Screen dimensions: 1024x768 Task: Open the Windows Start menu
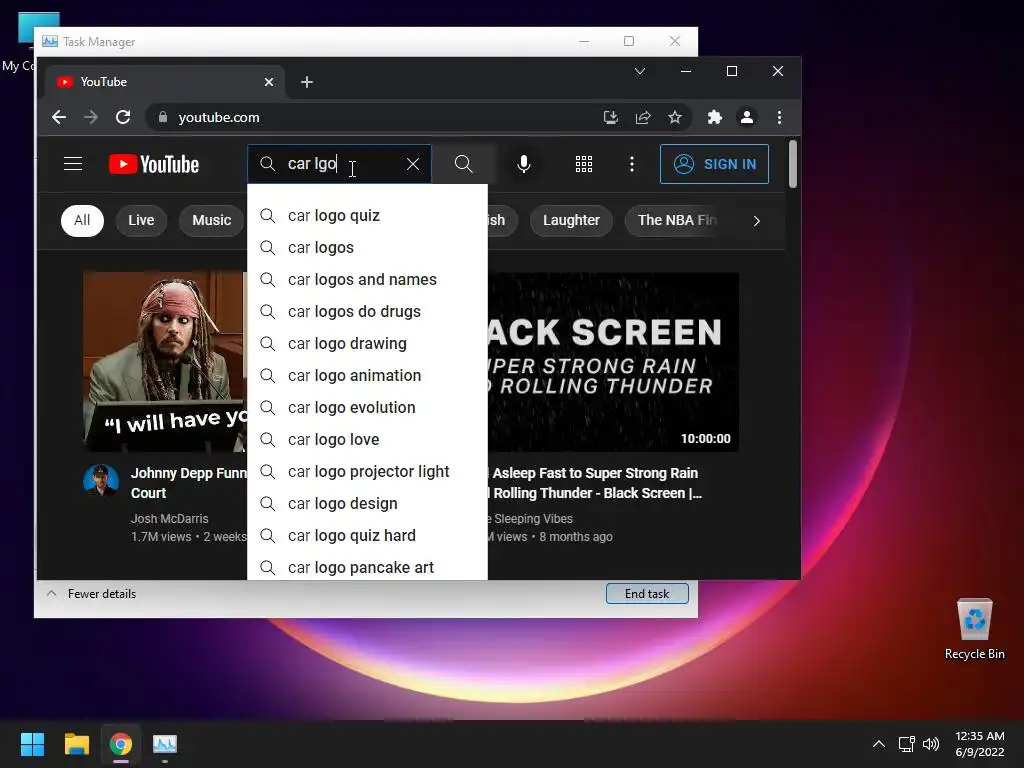(32, 744)
